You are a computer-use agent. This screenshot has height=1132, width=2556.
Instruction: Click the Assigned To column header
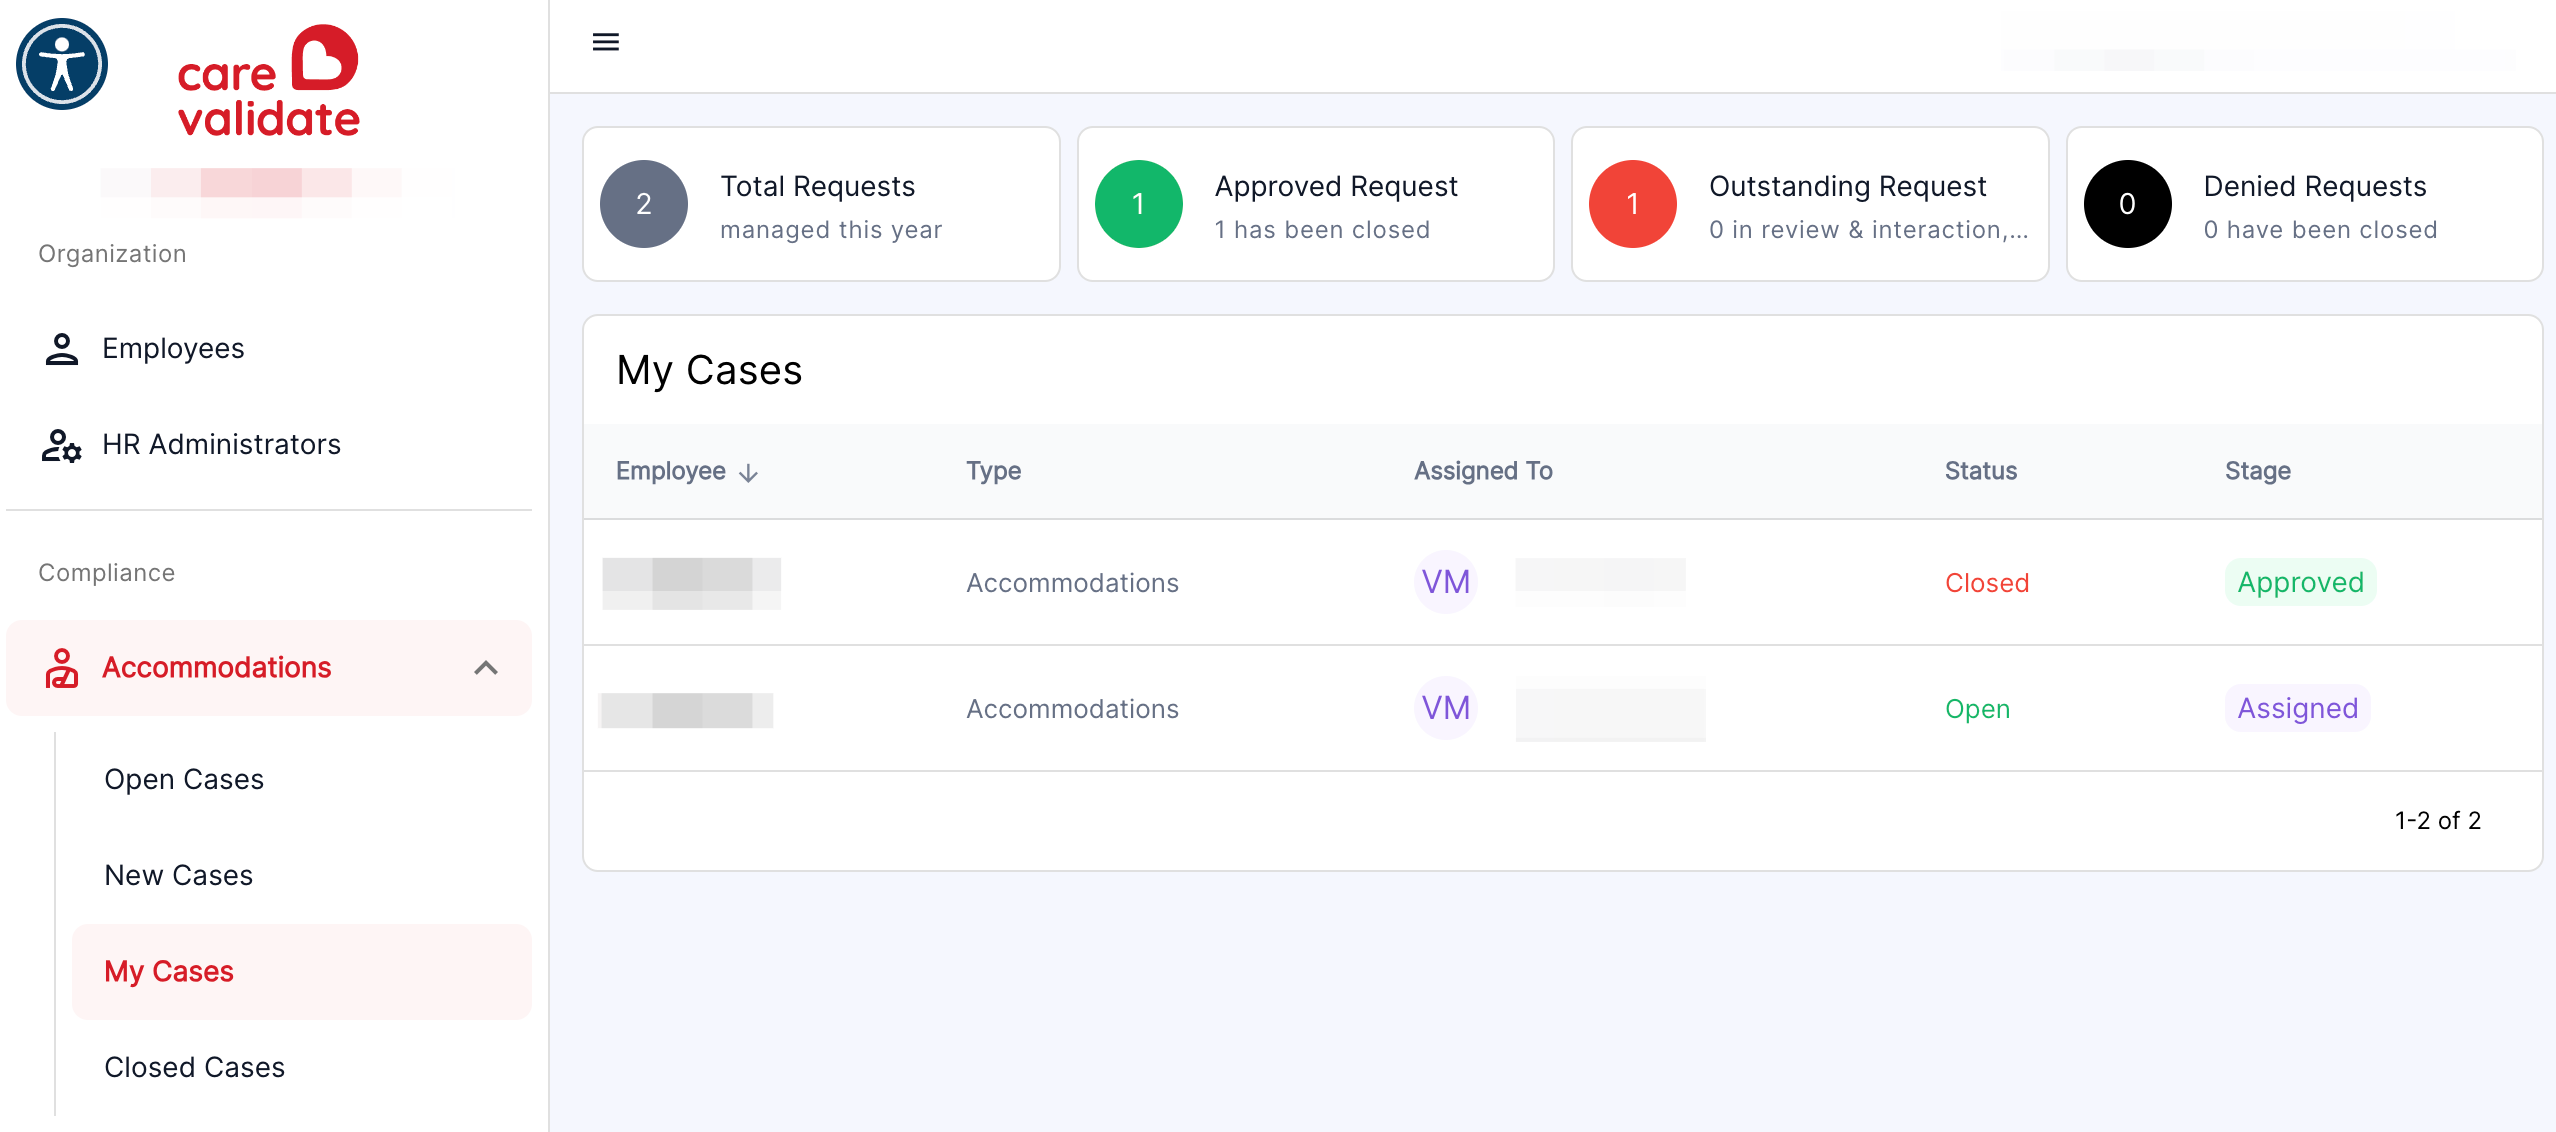click(1483, 471)
